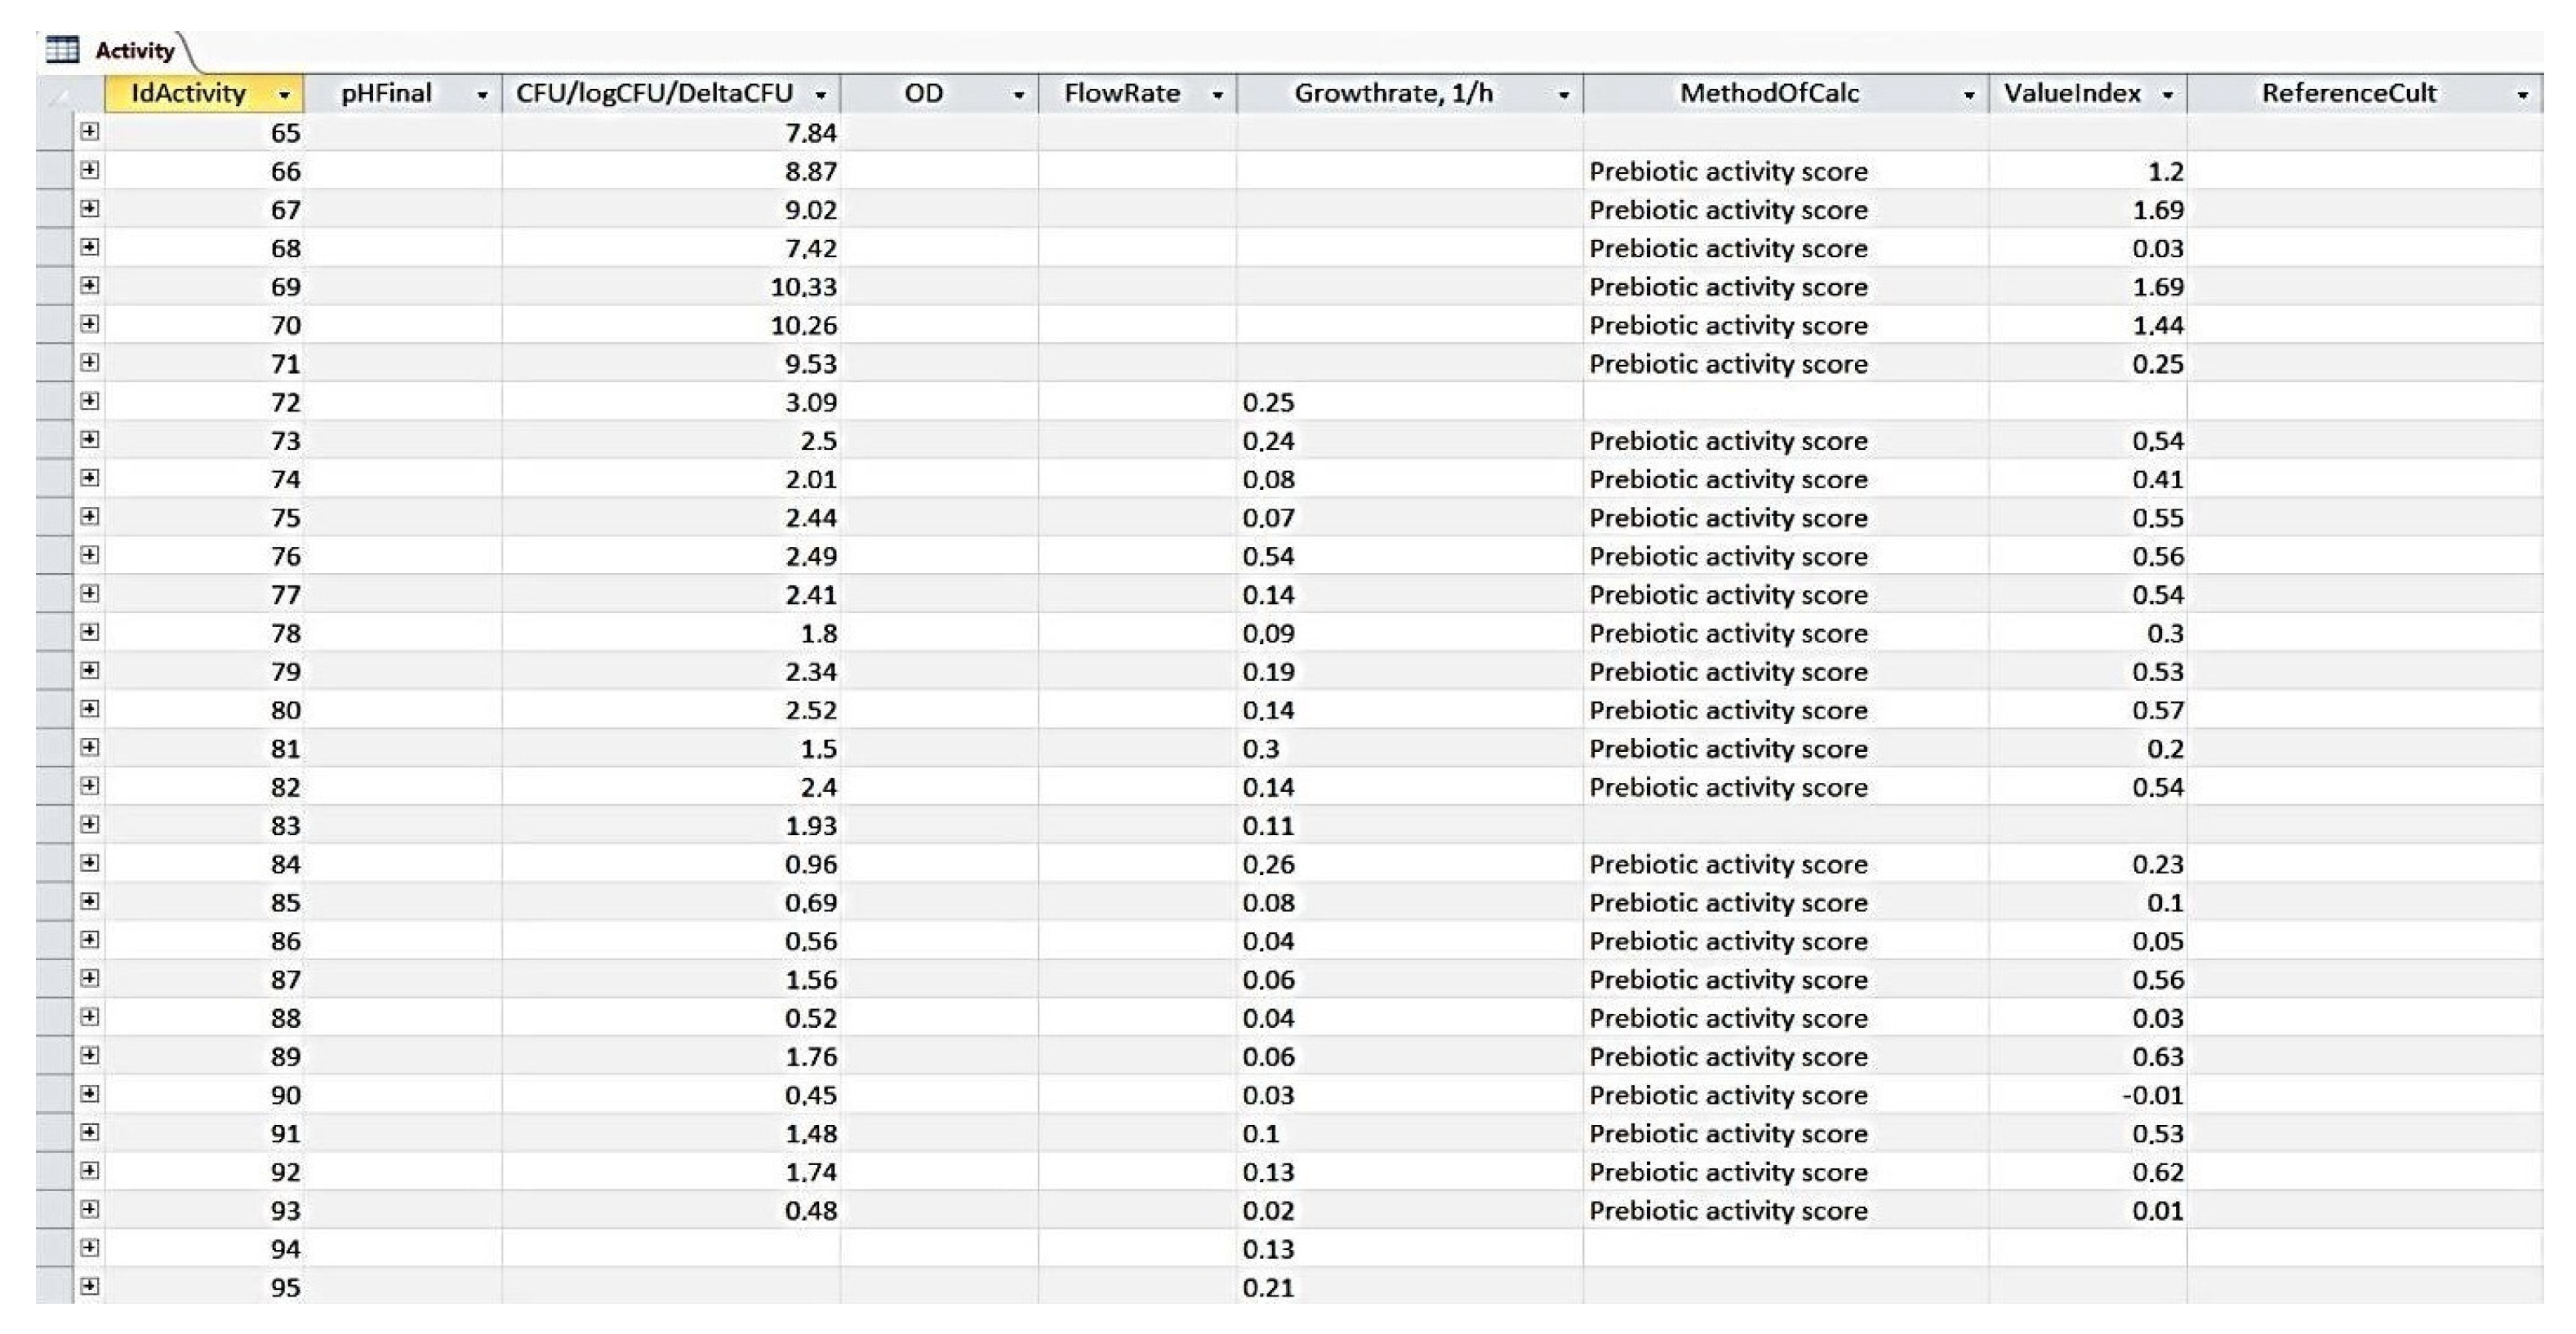Viewport: 2576px width, 1334px height.
Task: Expand the row for IdActivity 69
Action: coord(90,285)
